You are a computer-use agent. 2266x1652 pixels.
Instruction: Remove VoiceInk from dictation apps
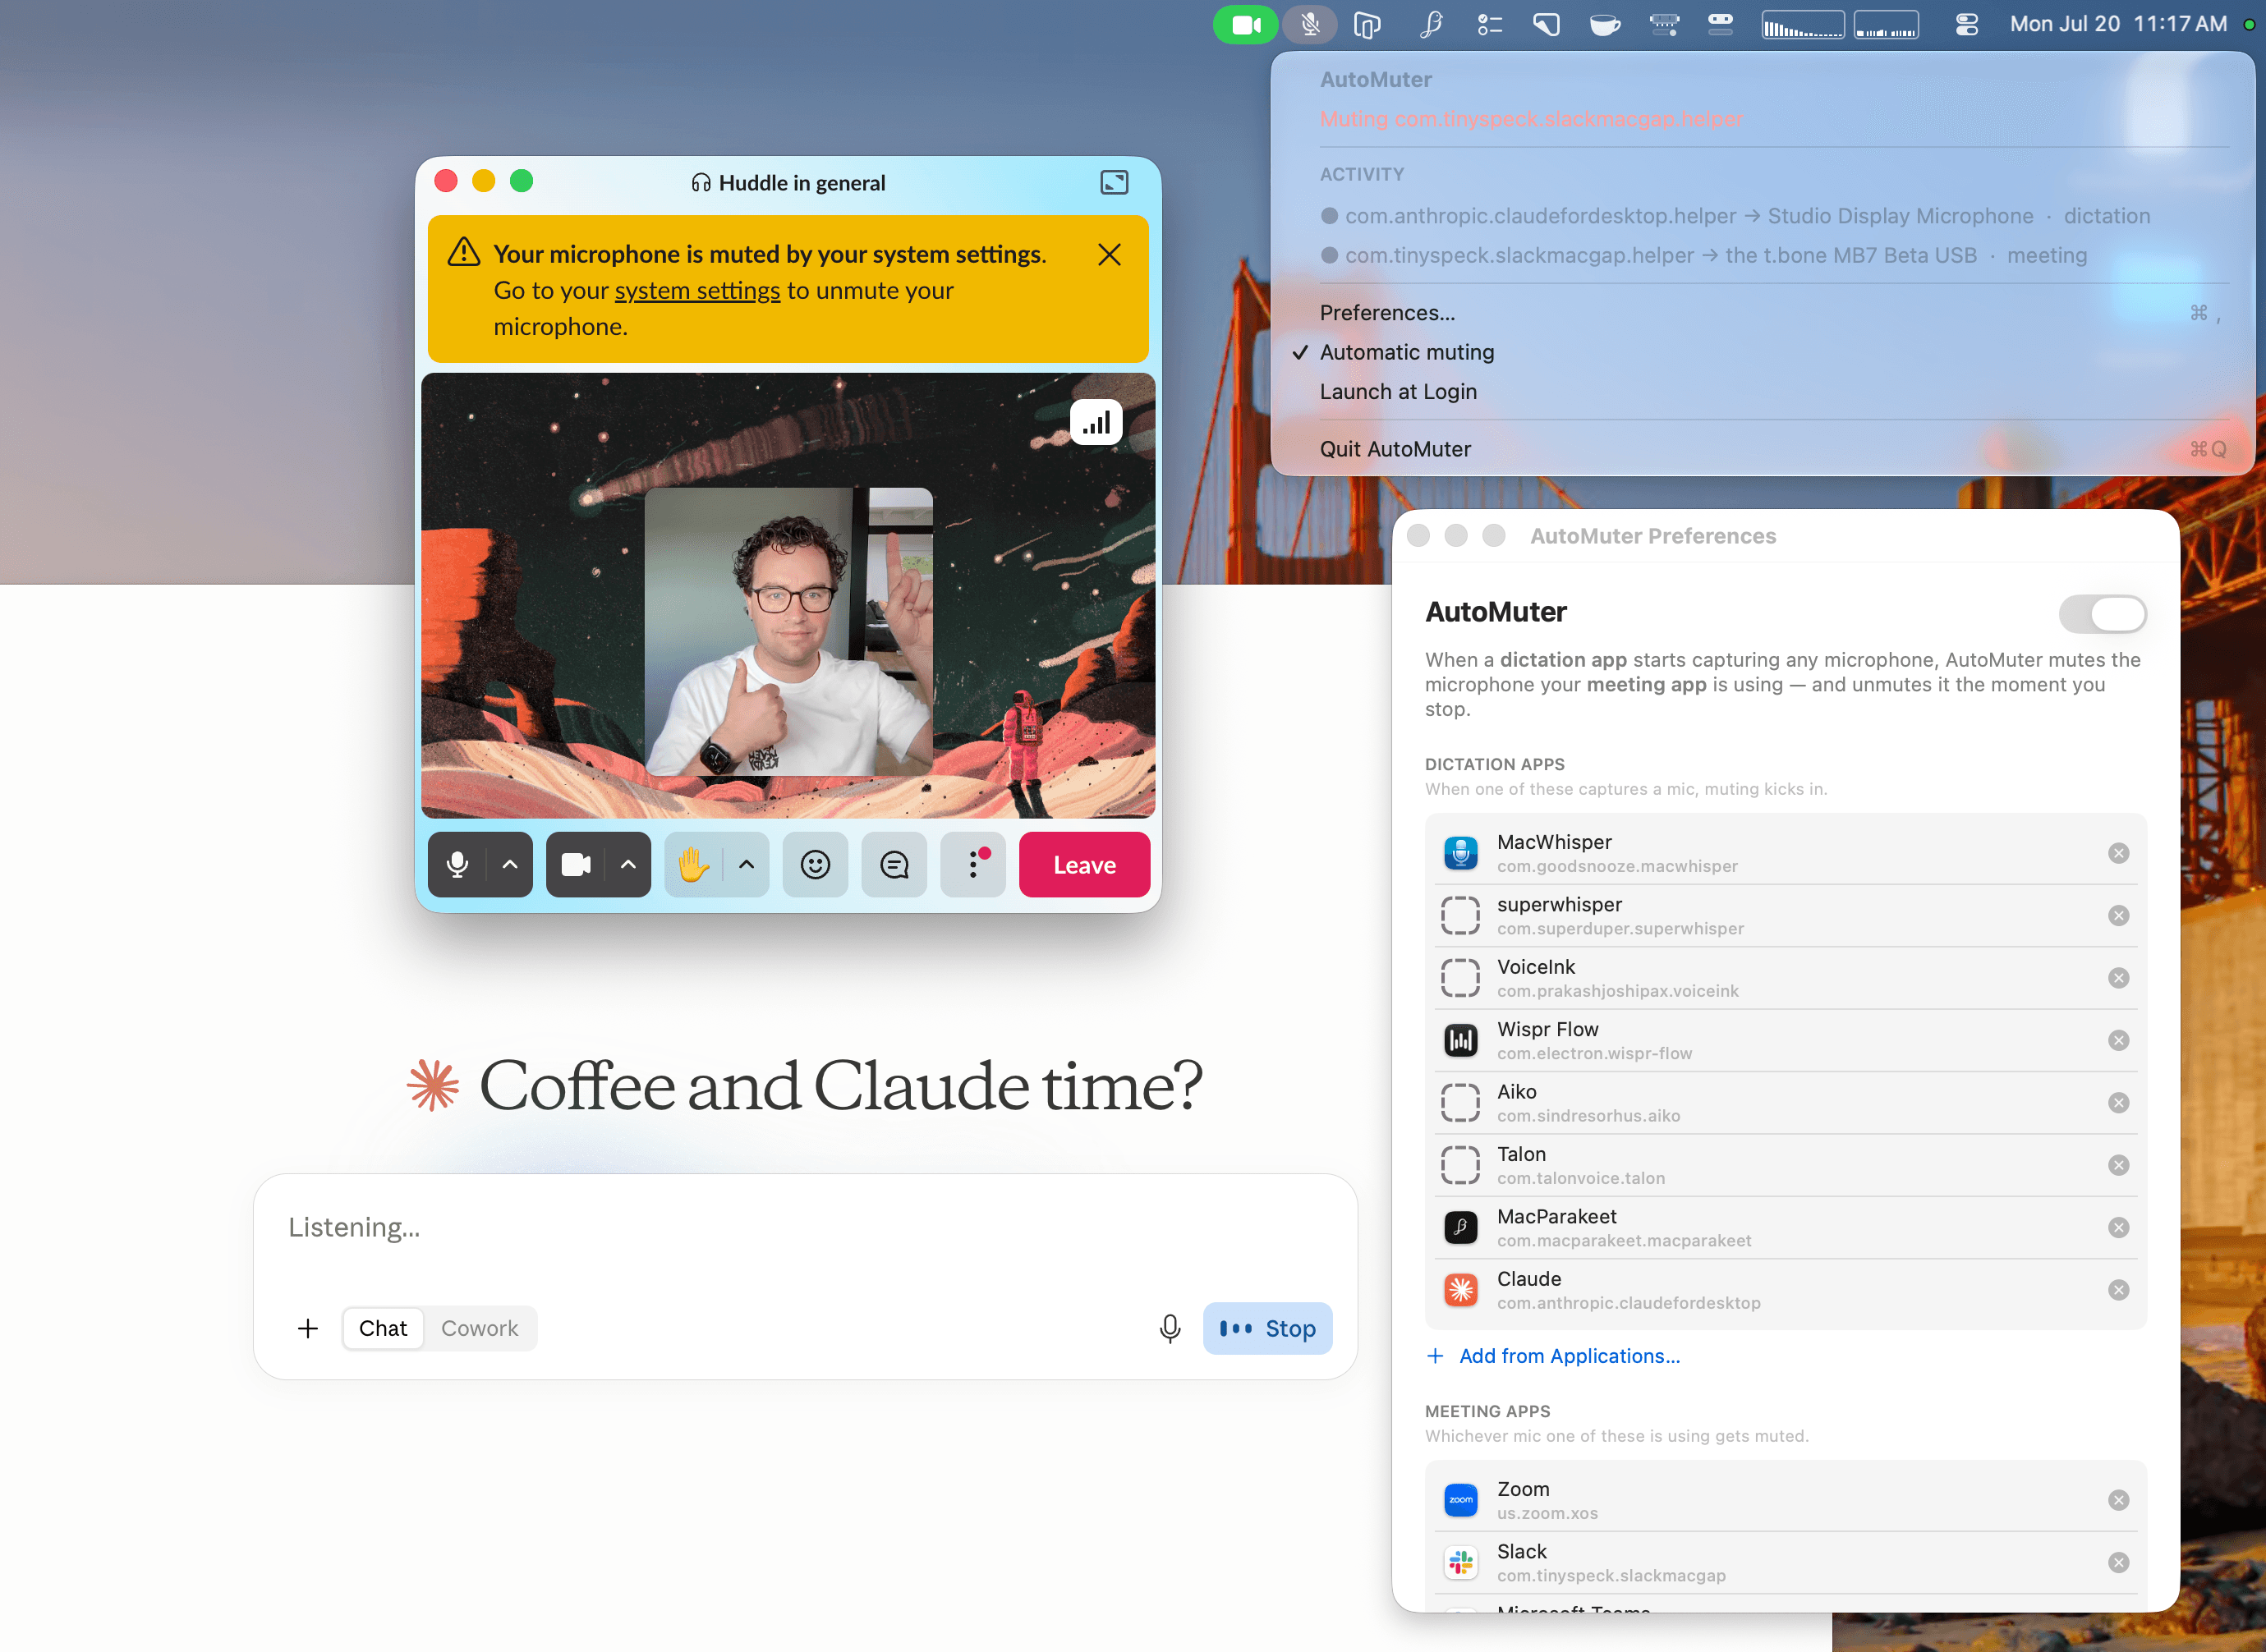(2118, 978)
